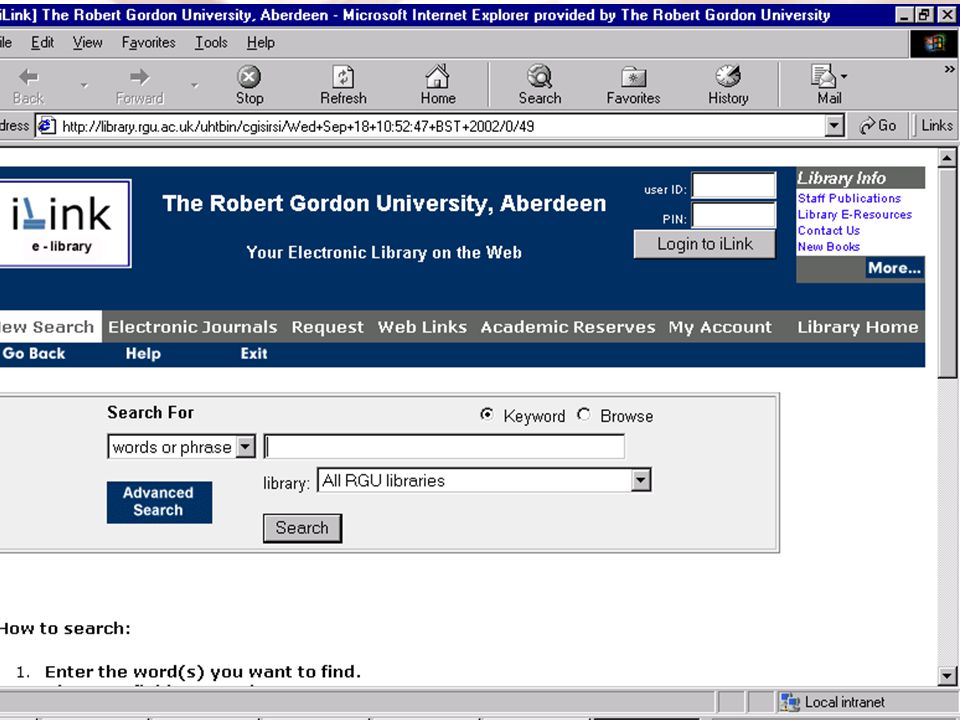Open the words or phrase dropdown
960x720 pixels.
246,447
